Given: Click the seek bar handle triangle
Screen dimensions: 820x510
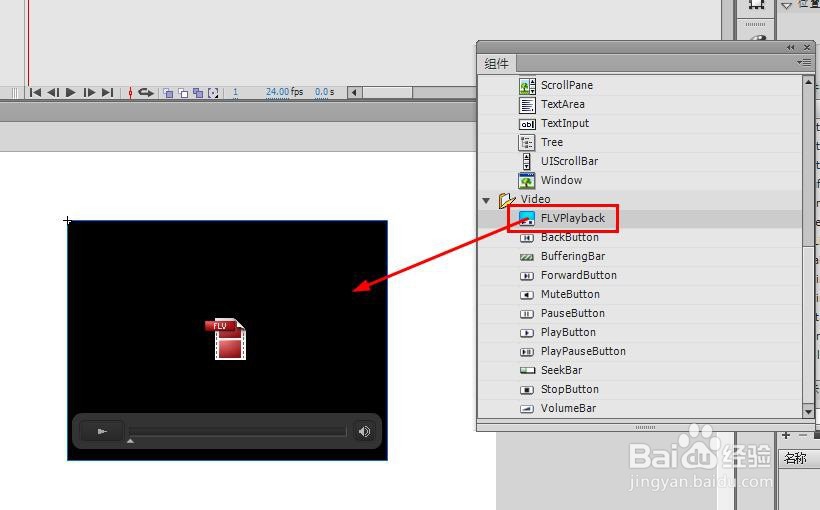Looking at the screenshot, I should point(130,441).
